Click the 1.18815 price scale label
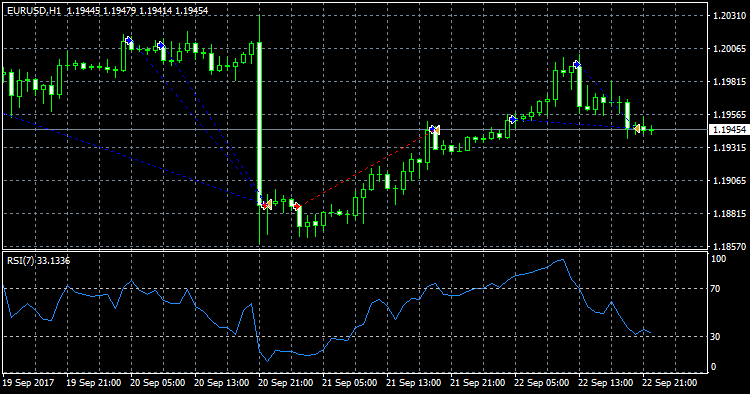The image size is (750, 394). (729, 214)
